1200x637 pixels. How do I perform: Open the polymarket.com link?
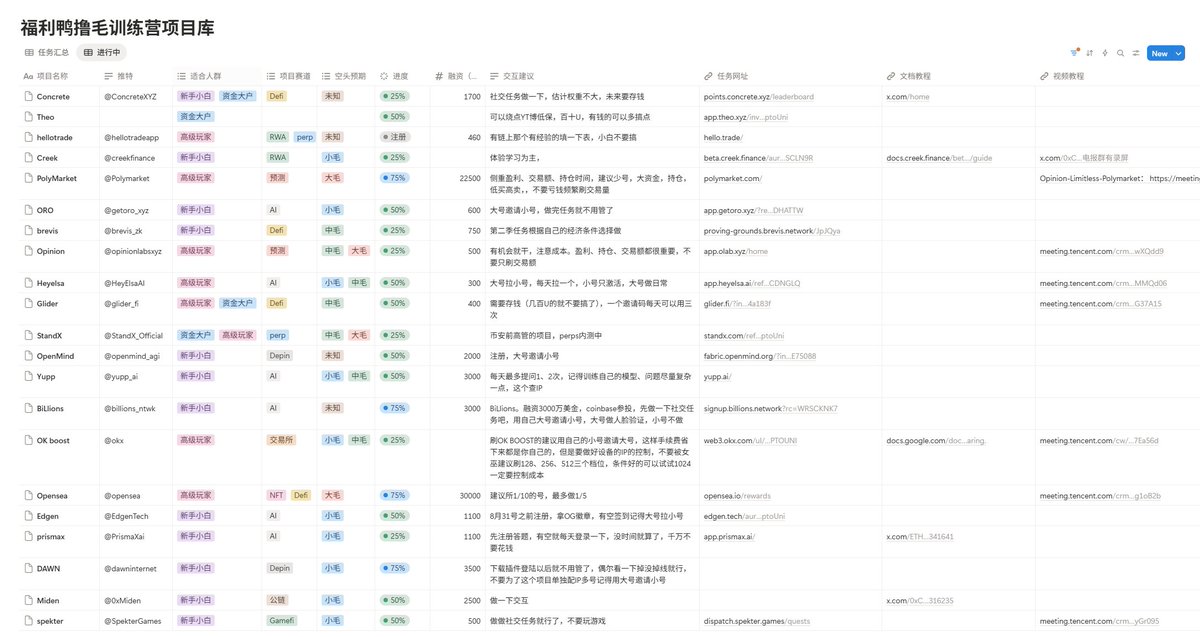point(733,178)
